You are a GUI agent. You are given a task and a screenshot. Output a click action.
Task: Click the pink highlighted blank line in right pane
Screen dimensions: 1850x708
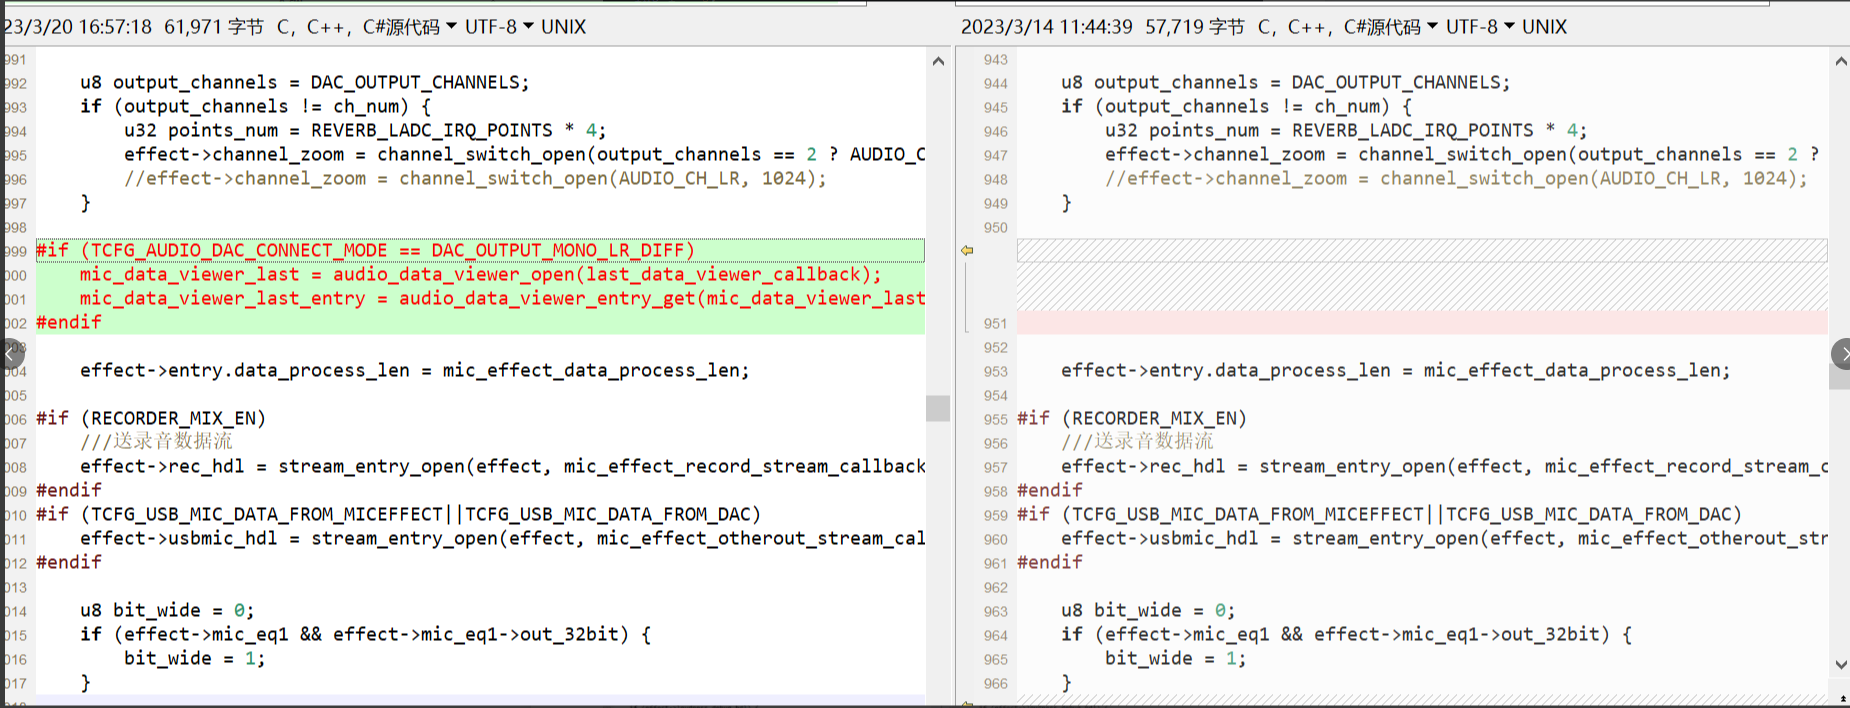pyautogui.click(x=1422, y=322)
